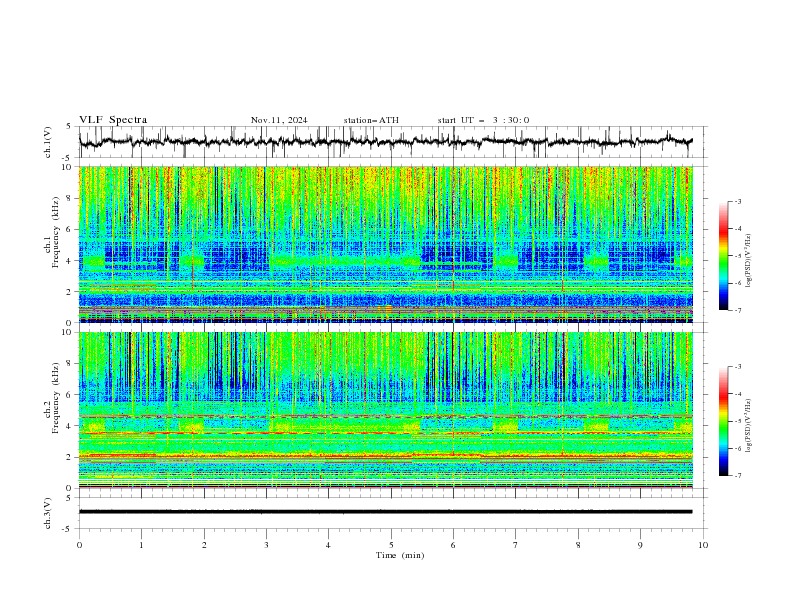Click the 'start UT = 3 :30: 0' text

point(483,120)
